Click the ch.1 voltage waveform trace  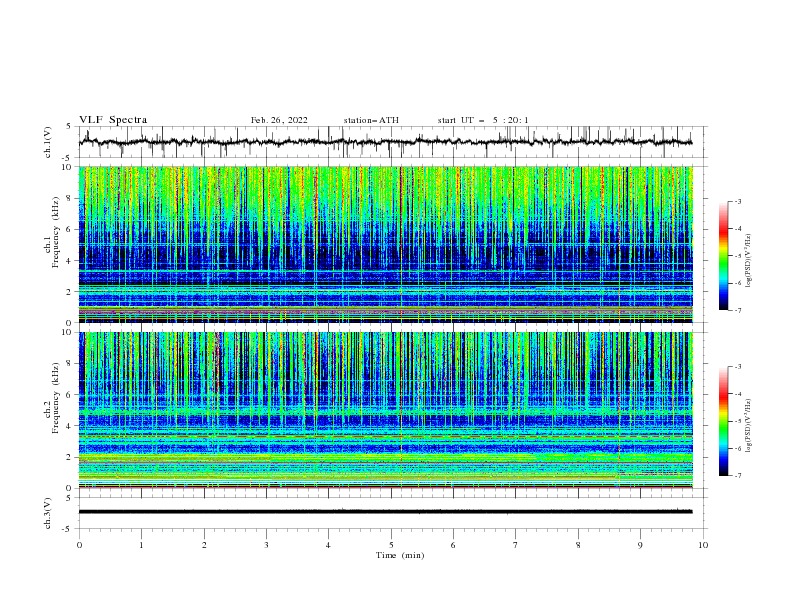(386, 142)
